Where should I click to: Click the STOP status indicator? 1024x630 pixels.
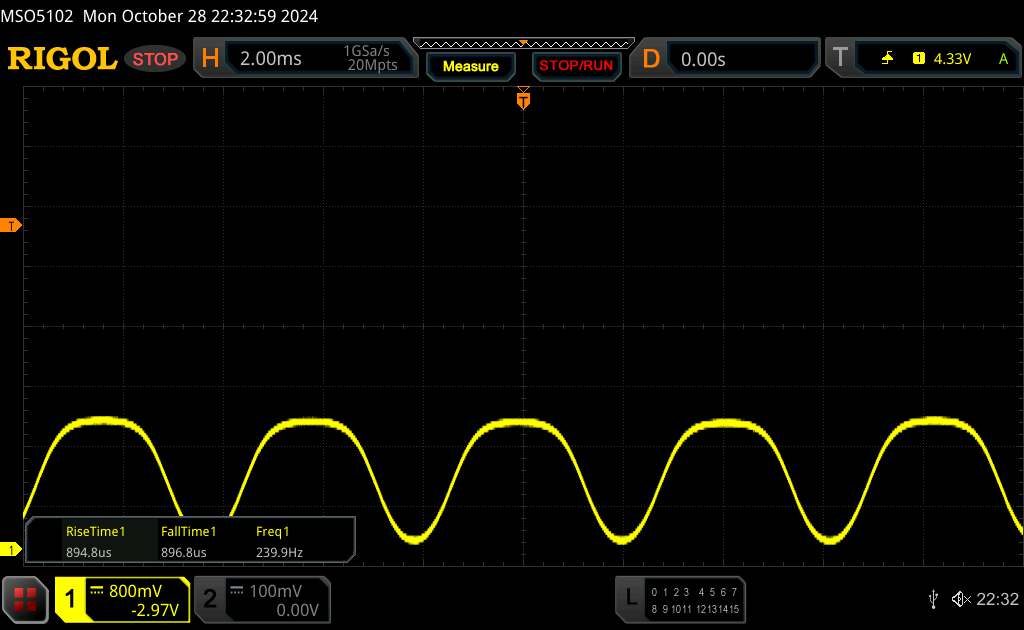coord(155,59)
